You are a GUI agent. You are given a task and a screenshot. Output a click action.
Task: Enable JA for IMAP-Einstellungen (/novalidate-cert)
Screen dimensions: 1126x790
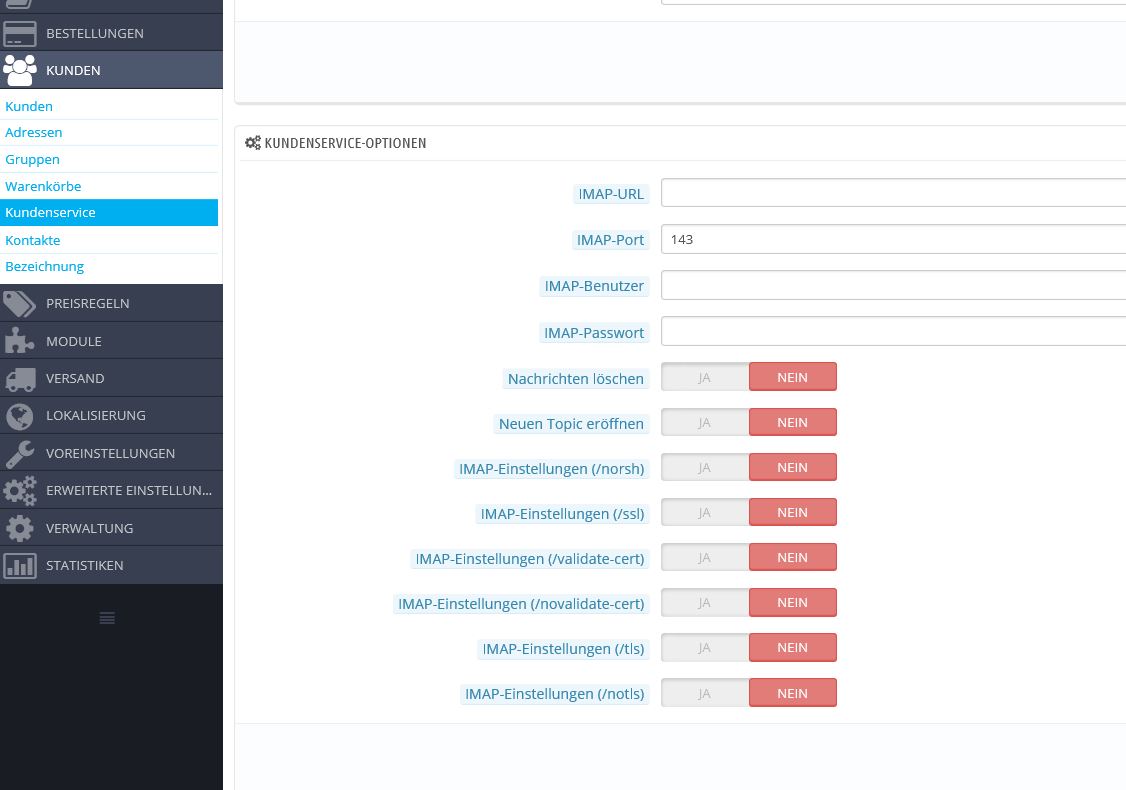tap(704, 603)
